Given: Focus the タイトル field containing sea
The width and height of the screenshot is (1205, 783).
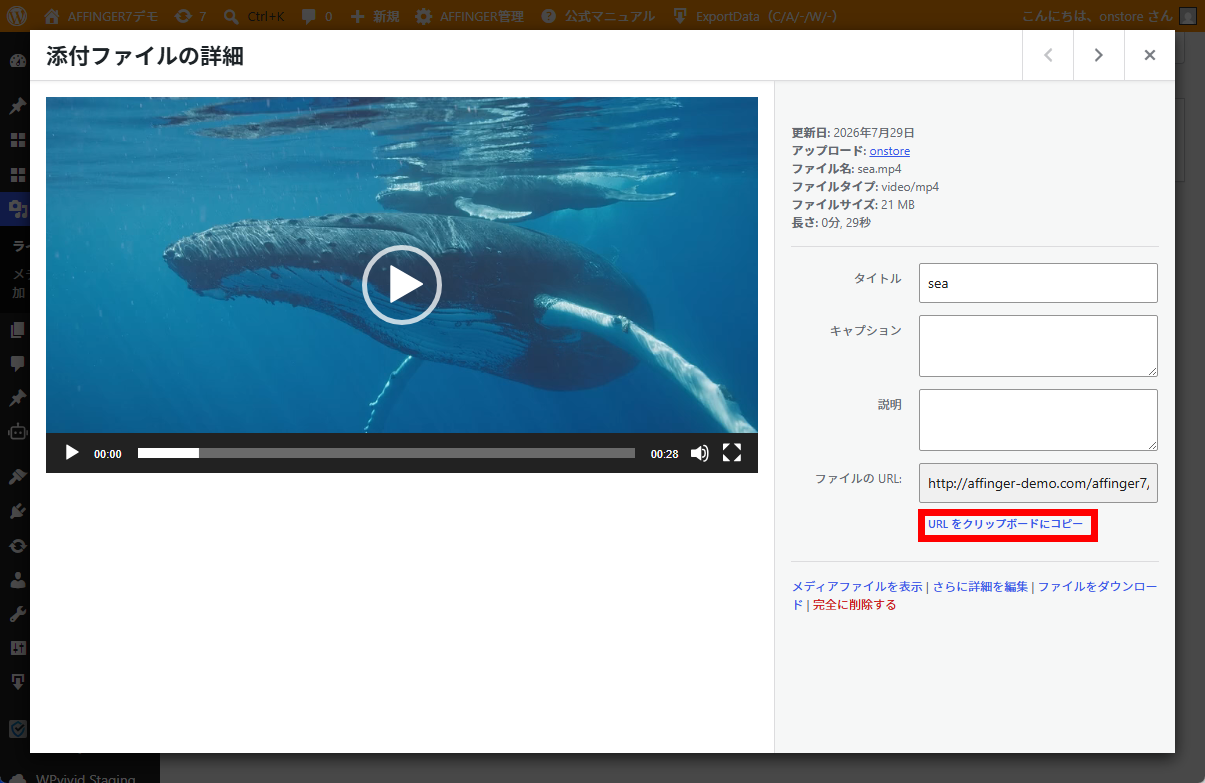Looking at the screenshot, I should pos(1038,283).
